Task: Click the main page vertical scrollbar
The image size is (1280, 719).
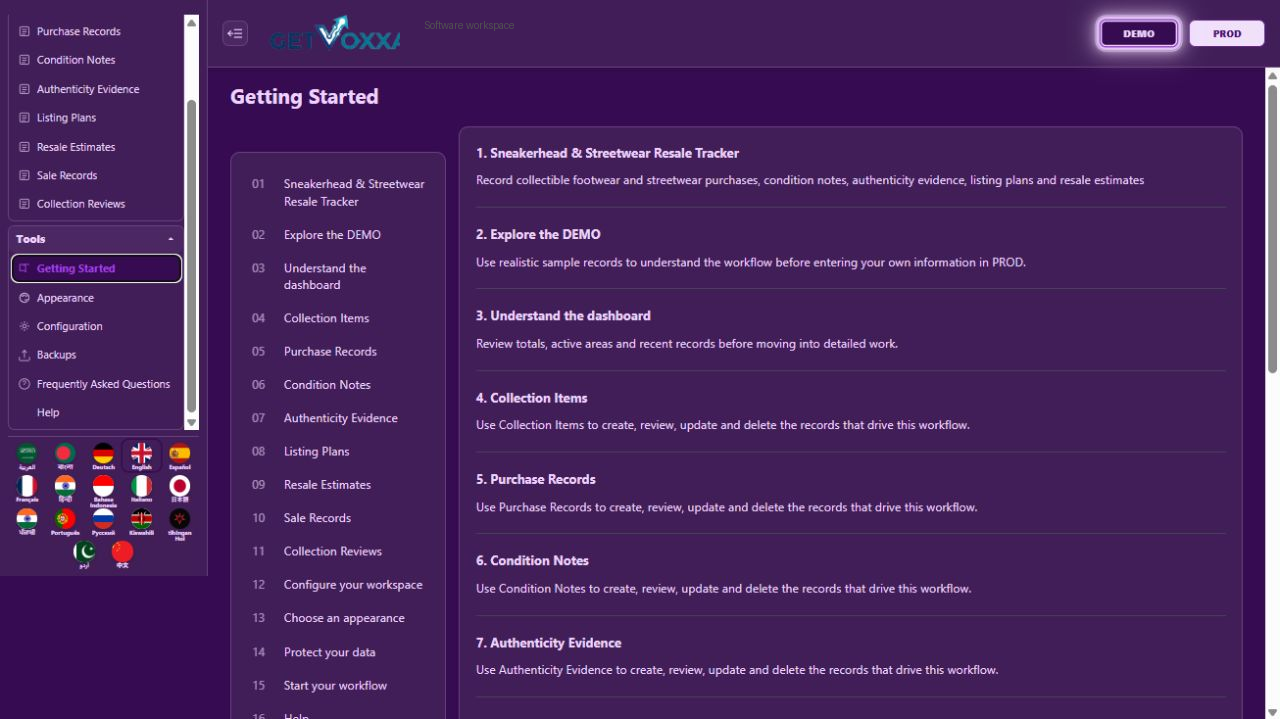Action: pos(1272,230)
